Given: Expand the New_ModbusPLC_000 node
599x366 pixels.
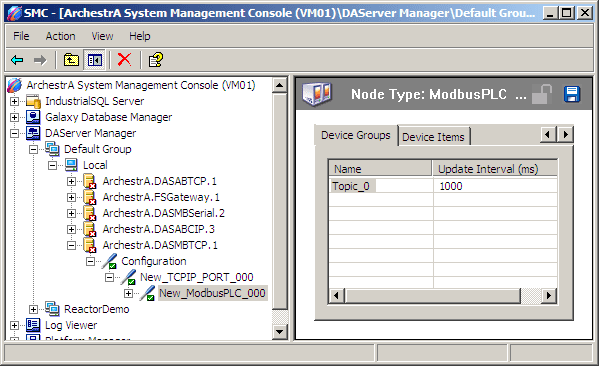Looking at the screenshot, I should 128,294.
